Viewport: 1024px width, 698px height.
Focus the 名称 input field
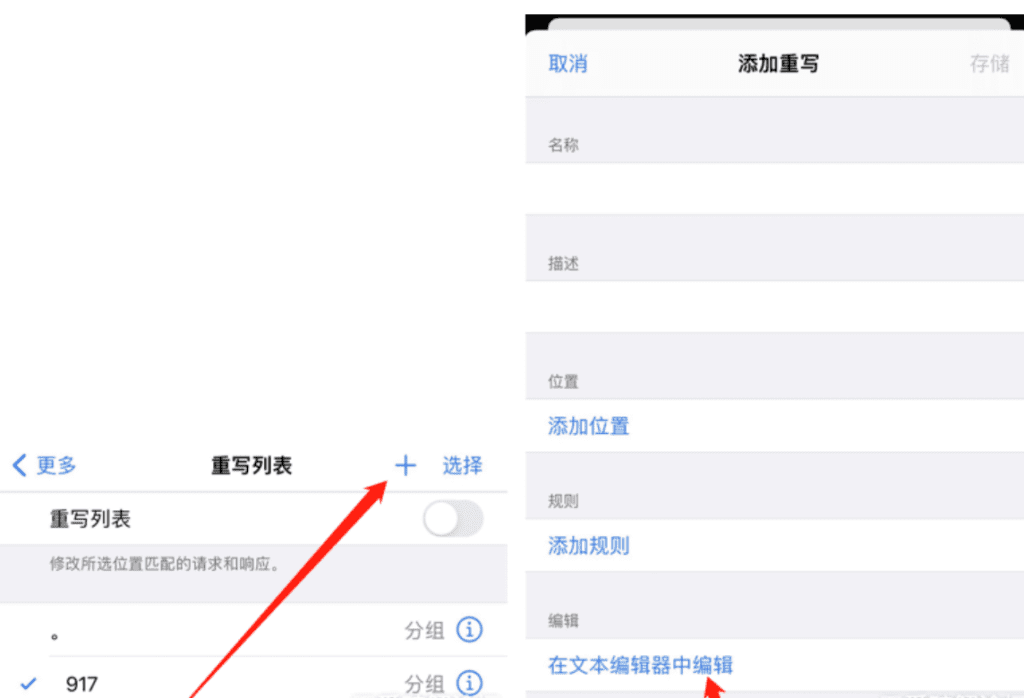click(775, 189)
